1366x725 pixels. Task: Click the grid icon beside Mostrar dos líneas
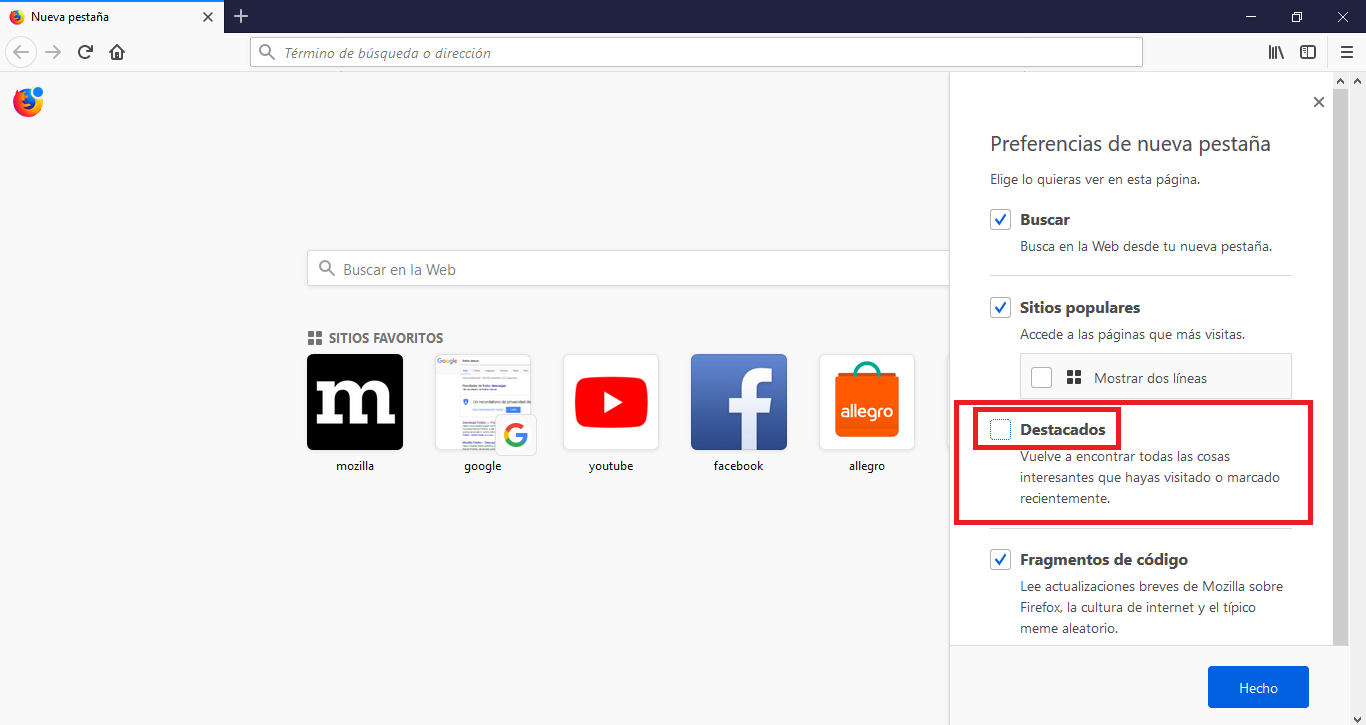(1075, 377)
